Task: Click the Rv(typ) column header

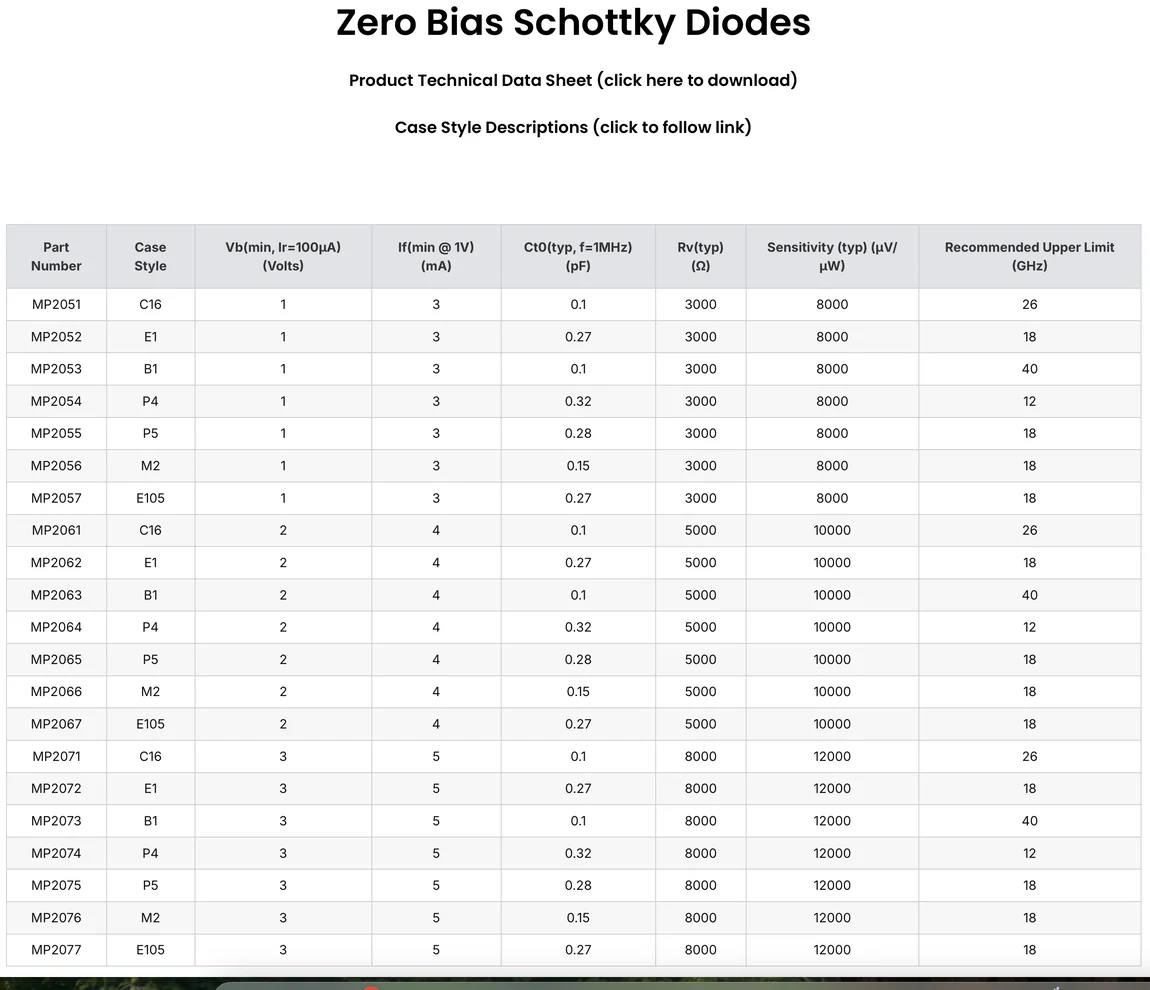Action: pos(700,256)
